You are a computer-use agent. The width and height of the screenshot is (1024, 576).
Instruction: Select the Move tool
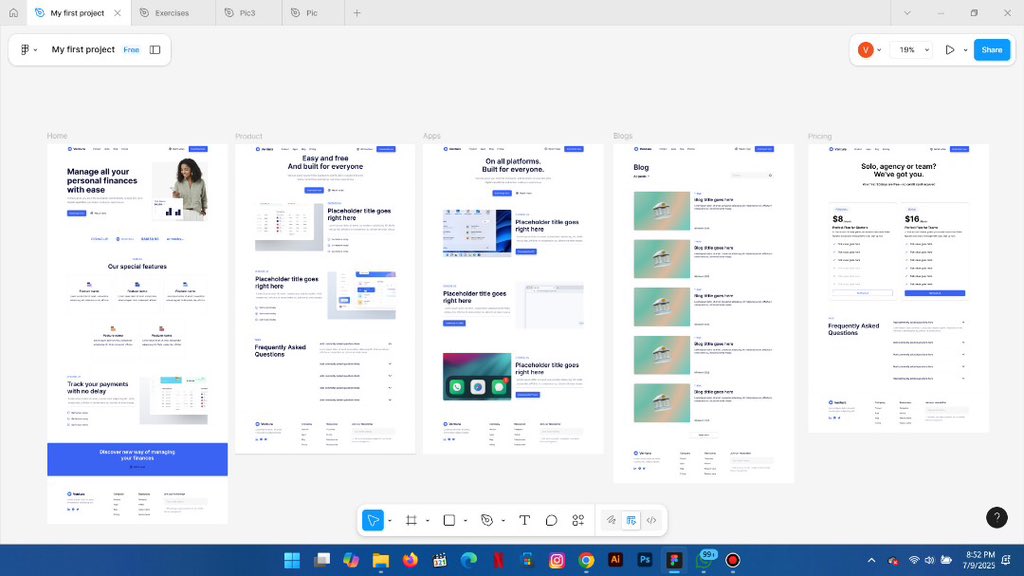tap(373, 520)
